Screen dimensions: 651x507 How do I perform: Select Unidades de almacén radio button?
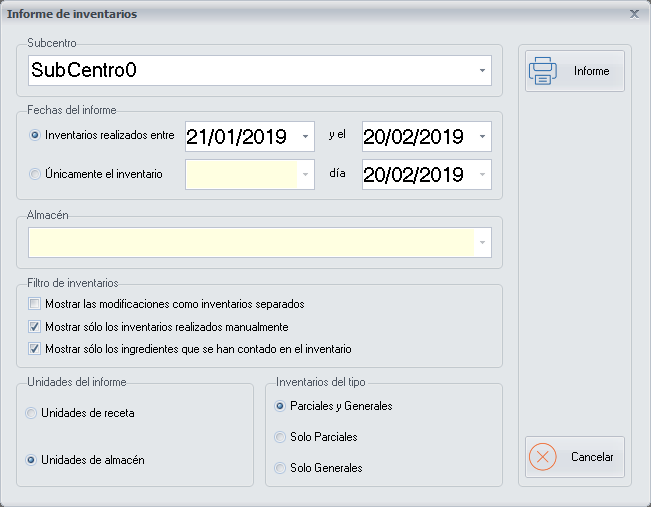[x=31, y=460]
